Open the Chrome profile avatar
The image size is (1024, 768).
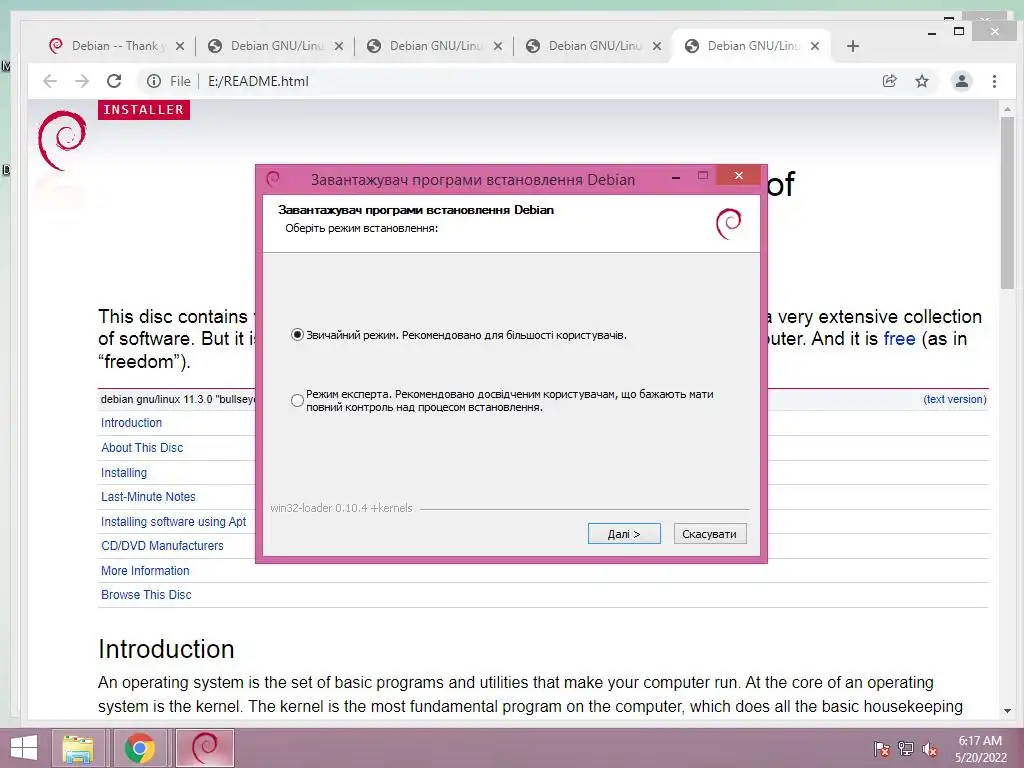tap(961, 81)
